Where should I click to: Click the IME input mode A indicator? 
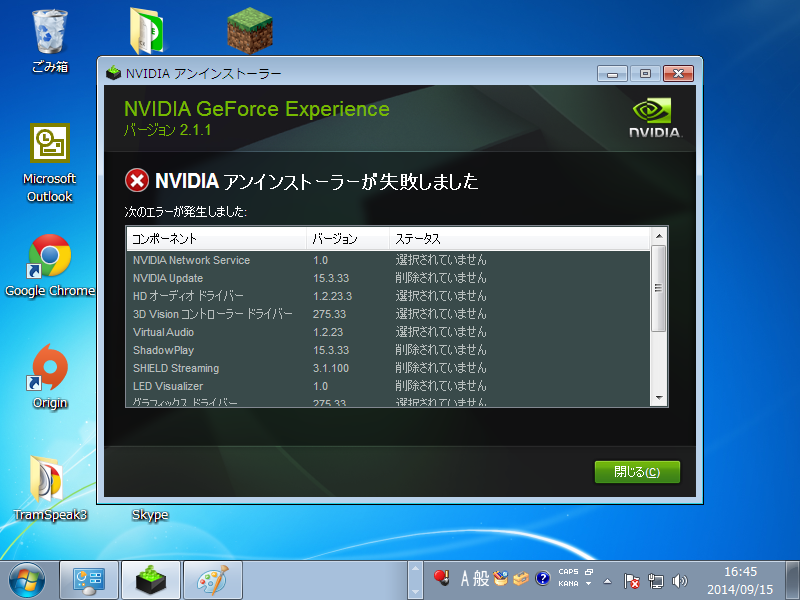coord(464,579)
